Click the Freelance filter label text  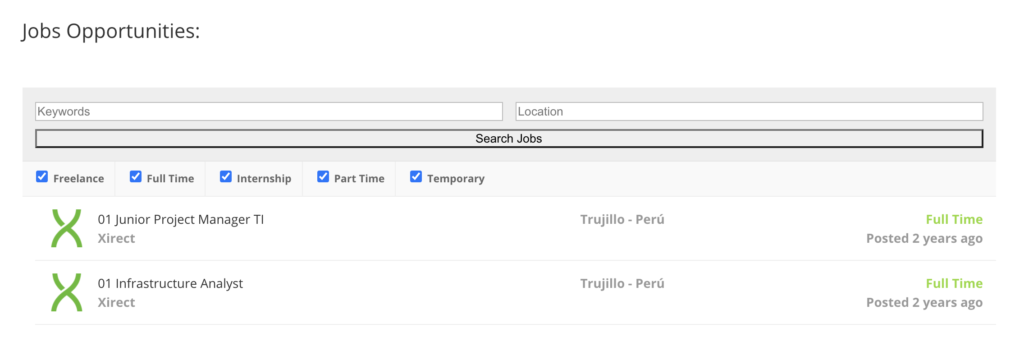pyautogui.click(x=78, y=179)
